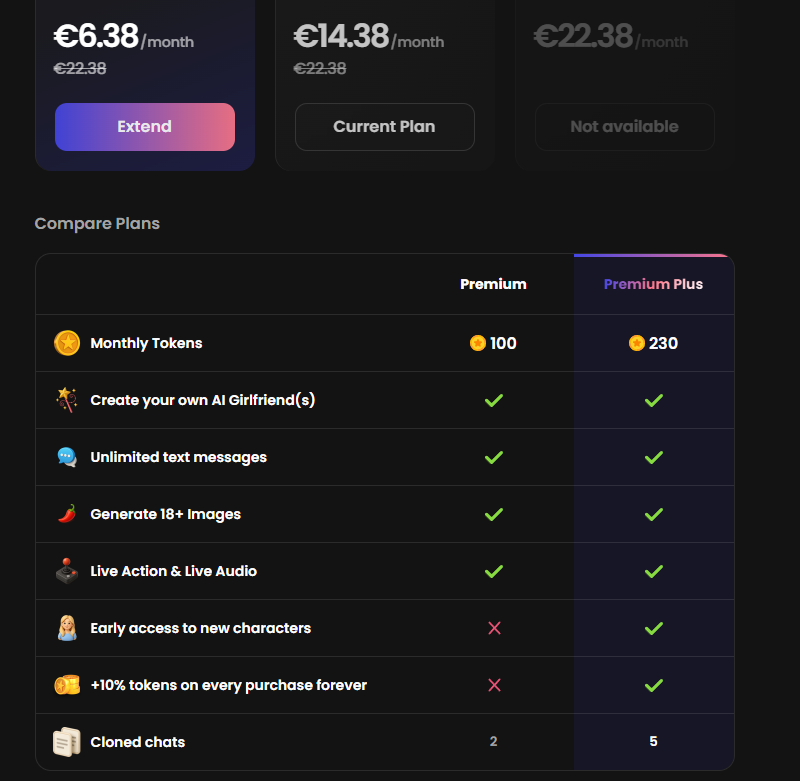
Task: Click the Not available button
Action: [x=624, y=127]
